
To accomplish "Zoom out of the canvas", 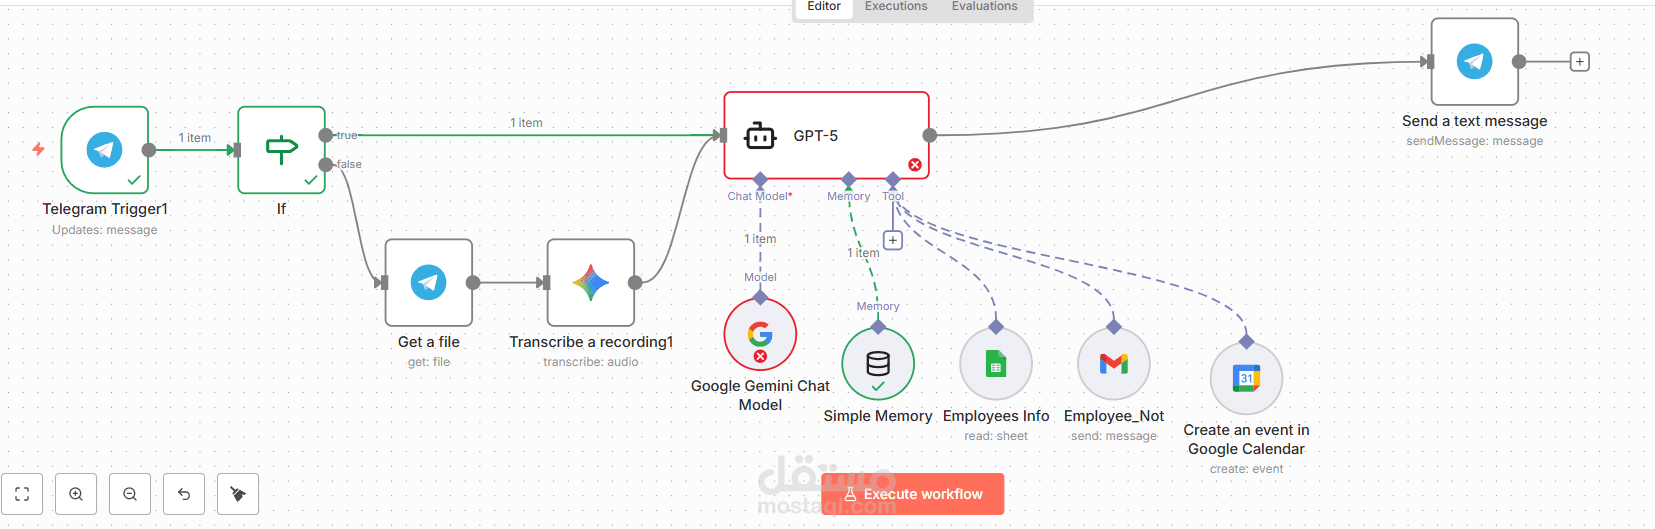I will [130, 494].
